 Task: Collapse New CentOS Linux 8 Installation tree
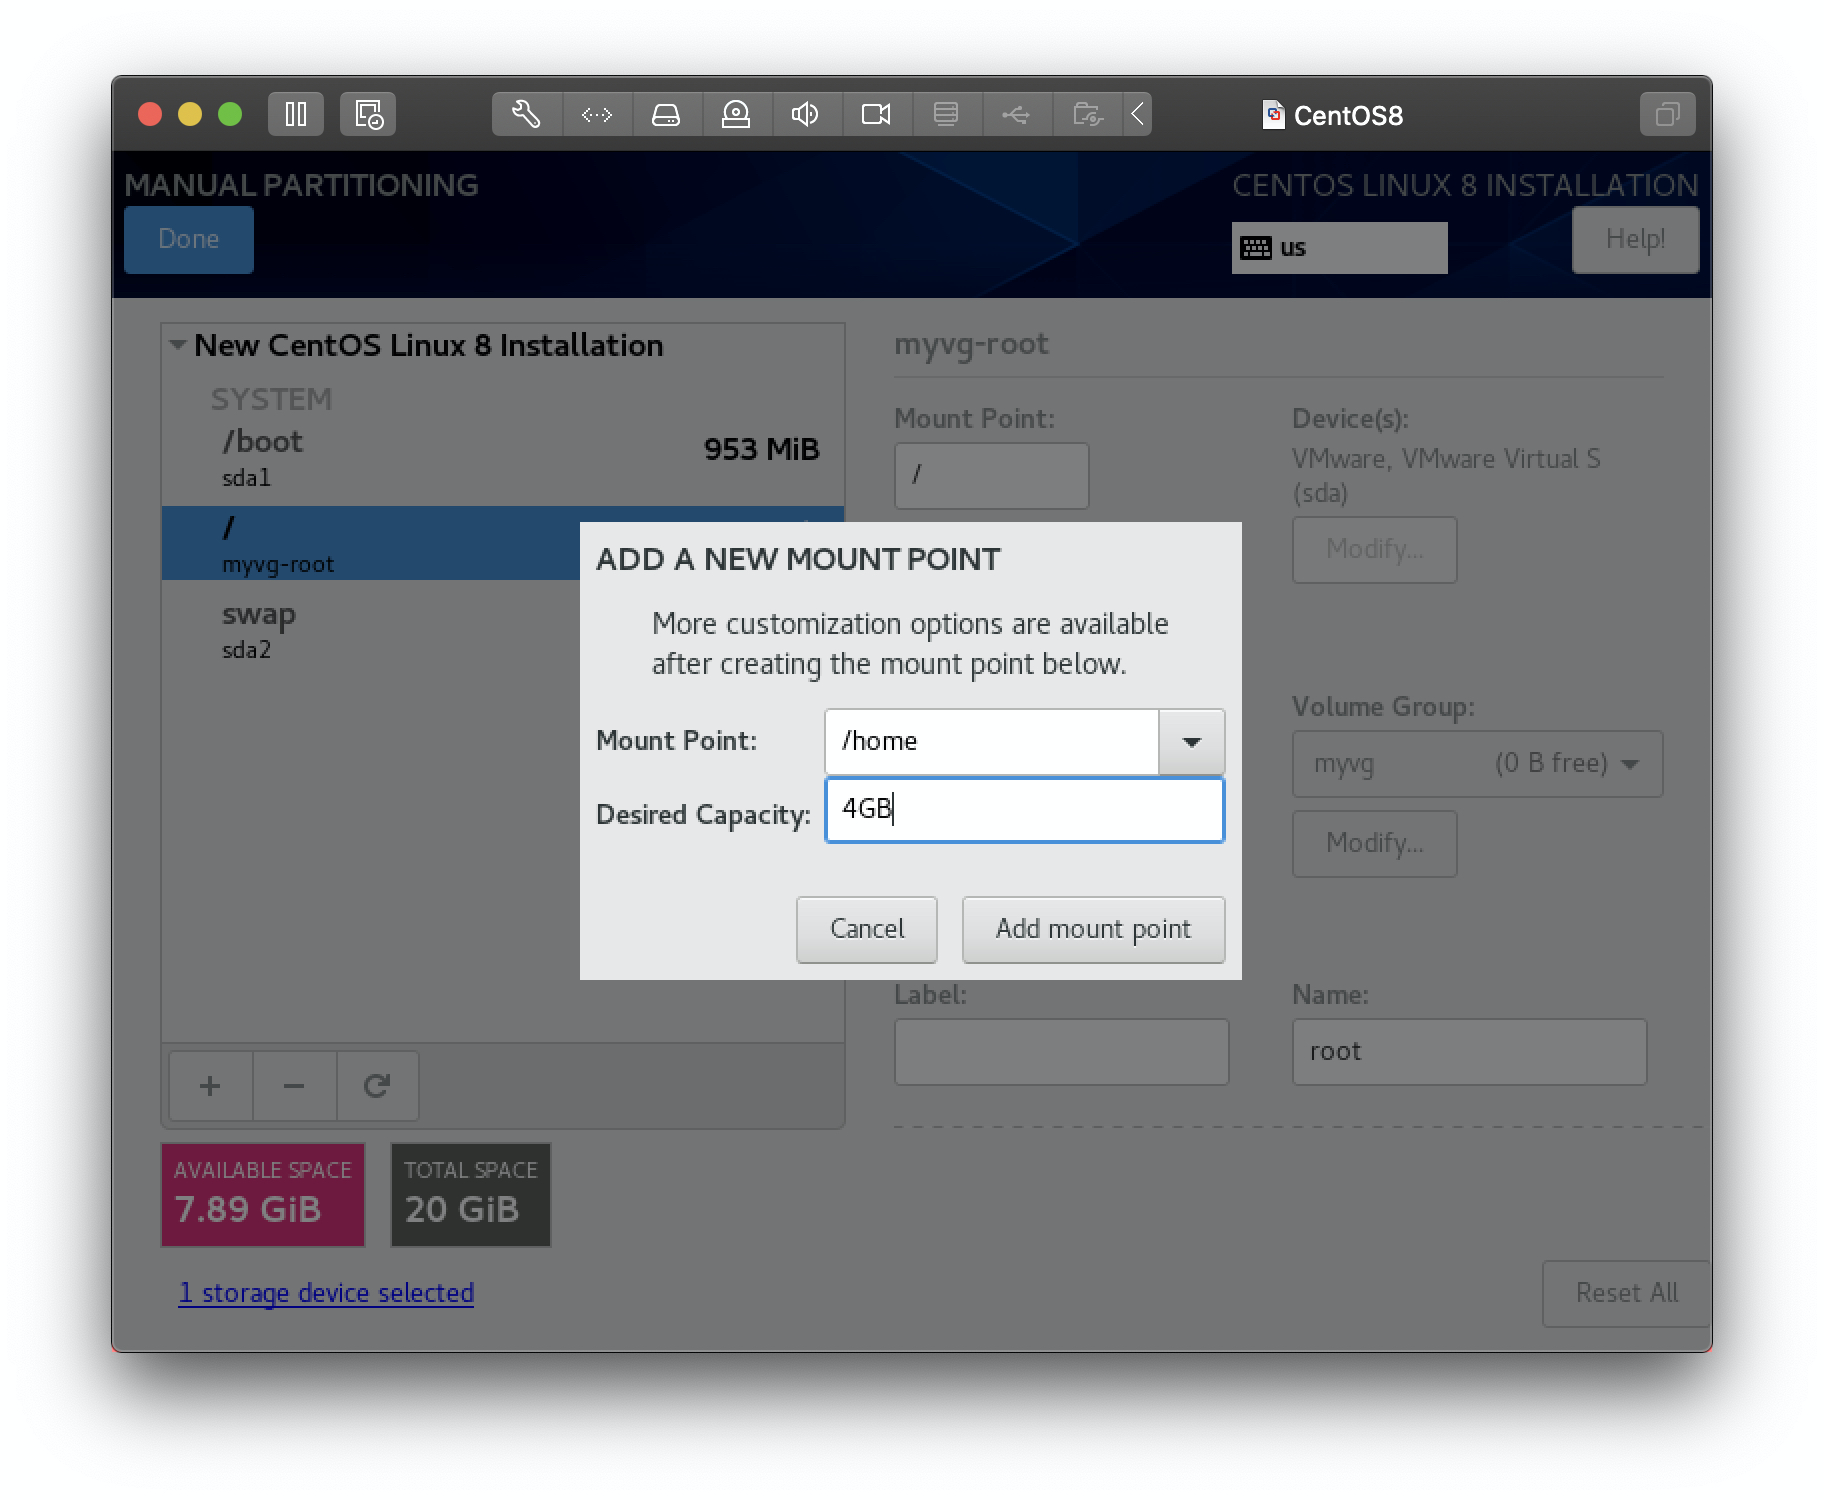(178, 345)
